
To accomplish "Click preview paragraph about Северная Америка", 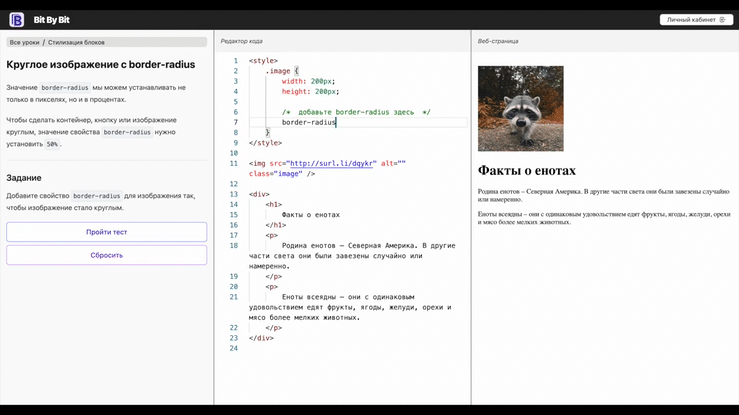I will pos(603,195).
